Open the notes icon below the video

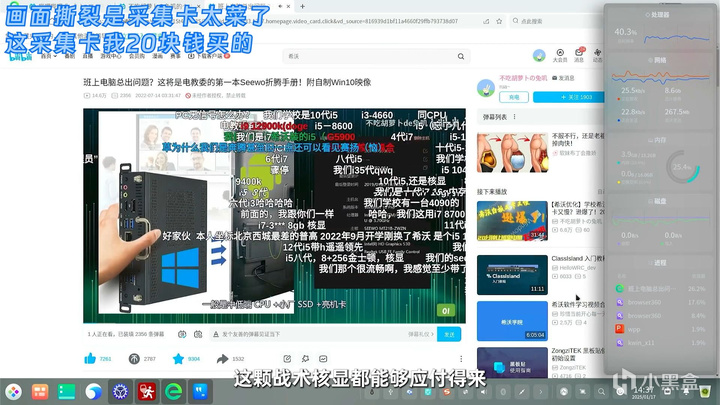point(287,359)
